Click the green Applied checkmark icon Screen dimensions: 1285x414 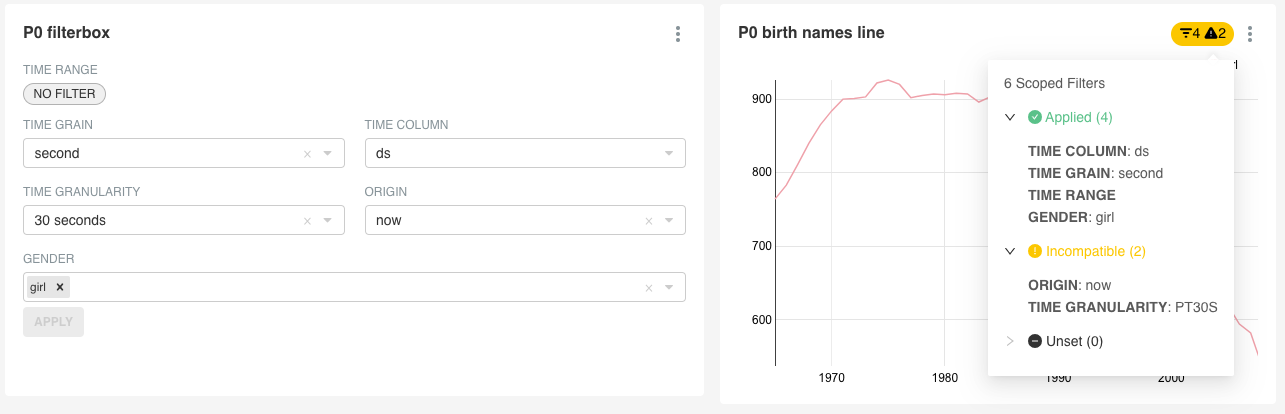(x=1035, y=117)
